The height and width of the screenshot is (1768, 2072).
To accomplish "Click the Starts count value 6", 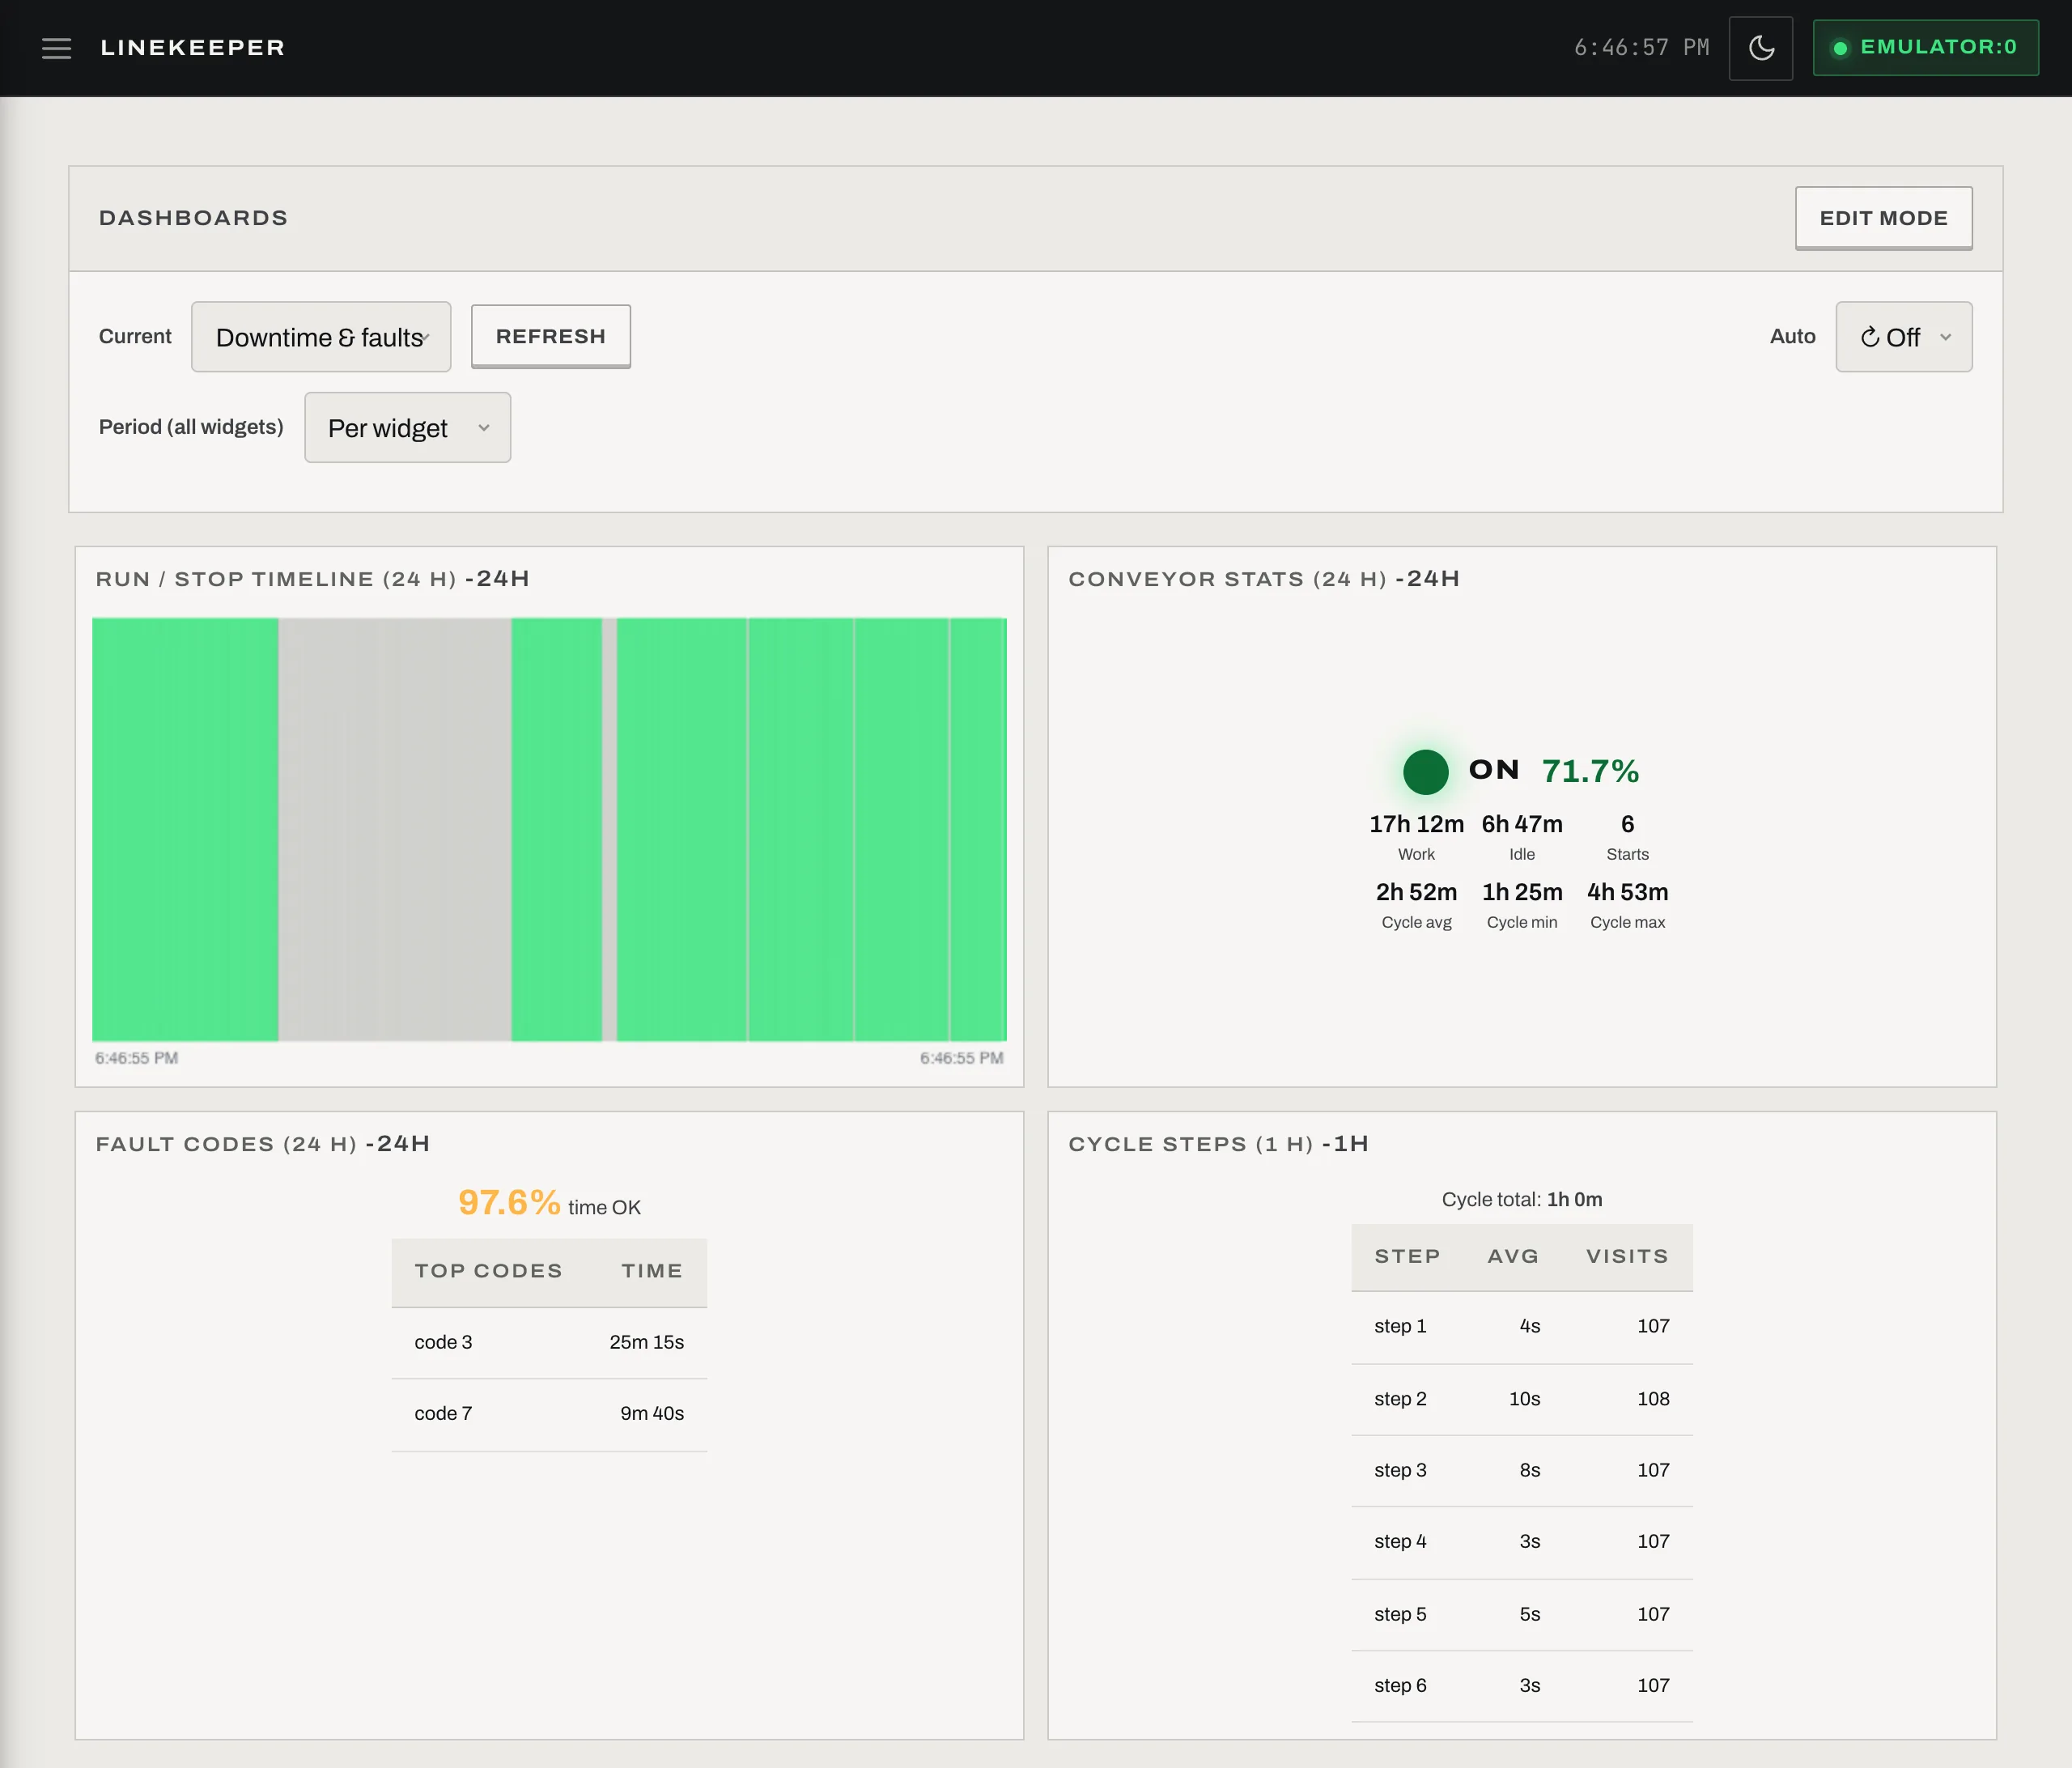I will point(1628,824).
